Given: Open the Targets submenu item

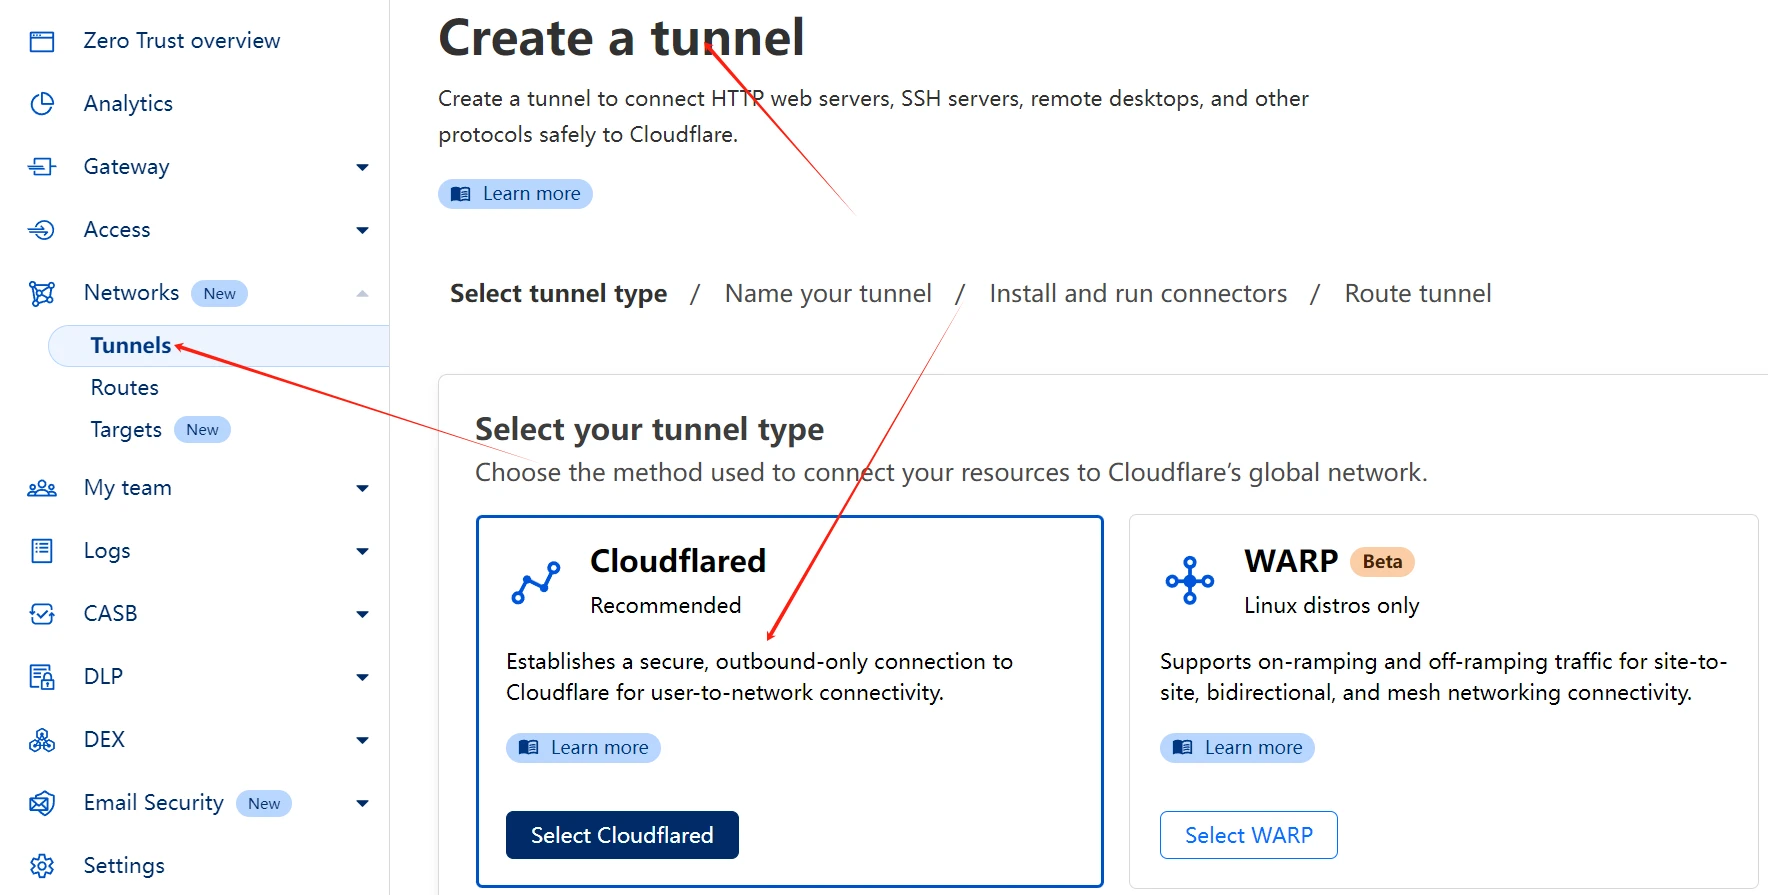Looking at the screenshot, I should [126, 430].
